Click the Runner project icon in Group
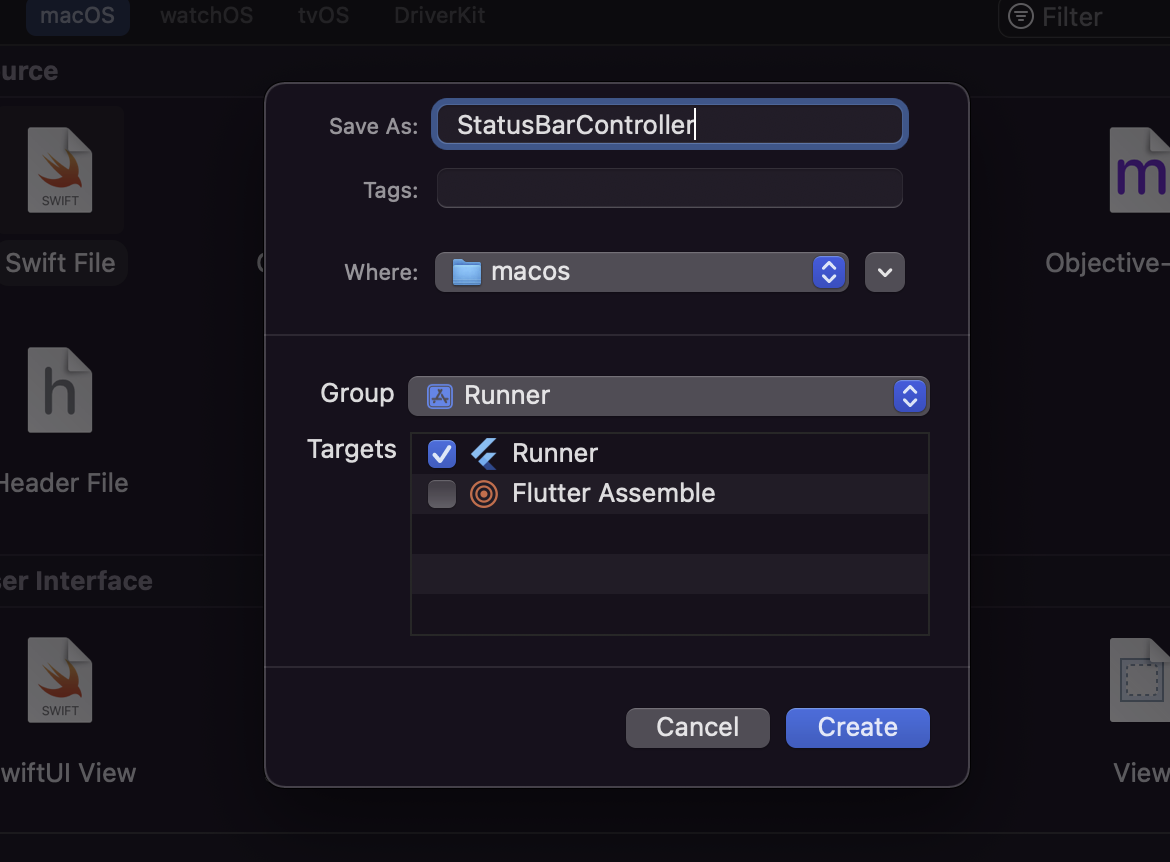This screenshot has width=1170, height=862. (439, 396)
